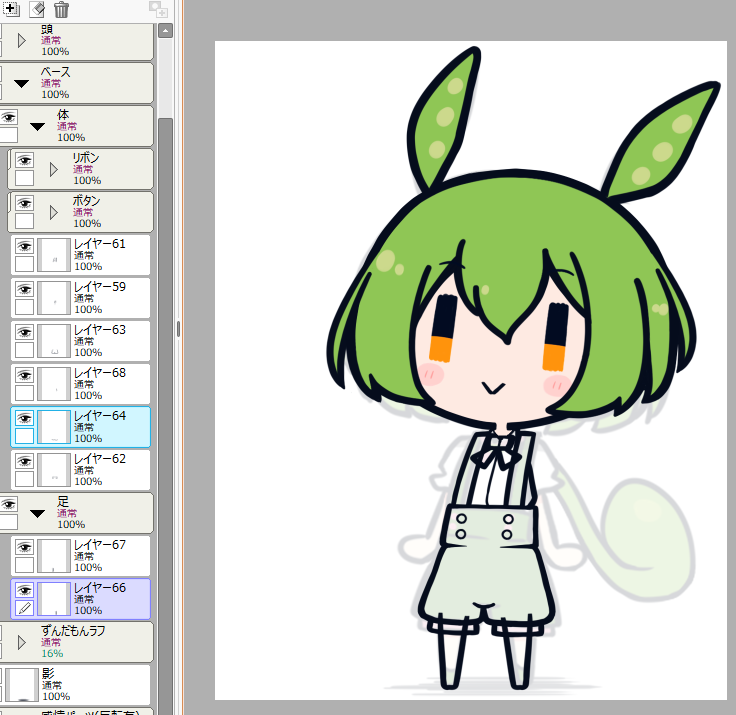Select the 影 layer name

48,673
